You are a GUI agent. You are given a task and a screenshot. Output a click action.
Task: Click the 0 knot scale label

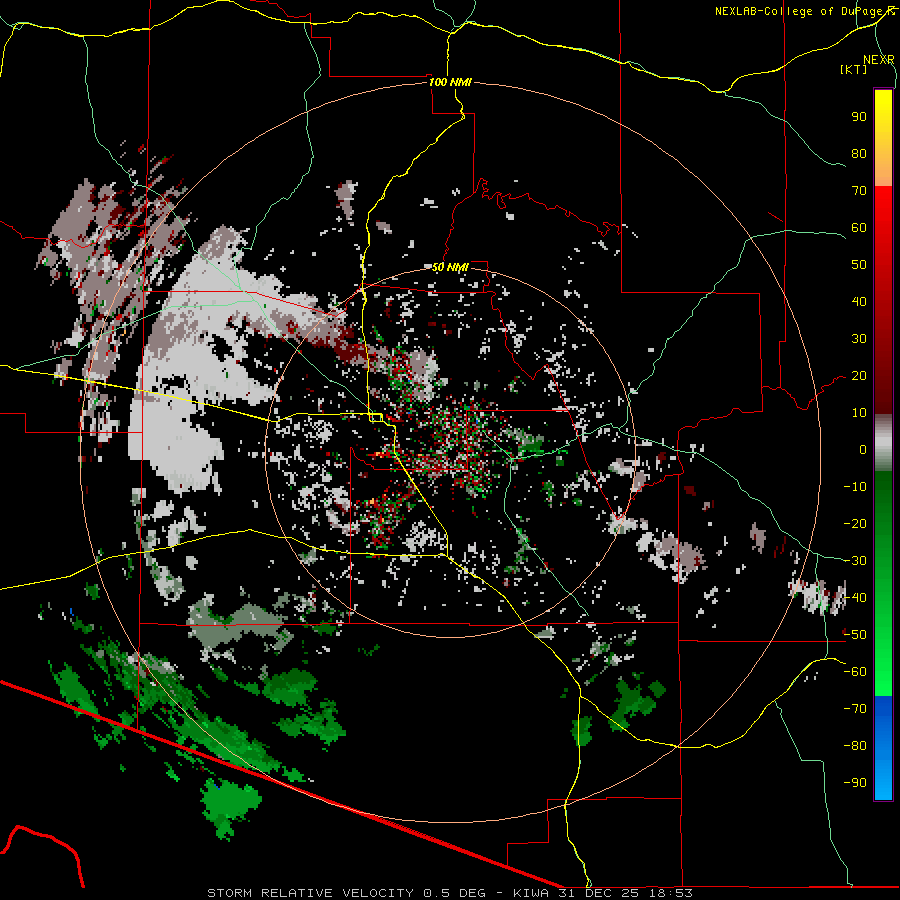coord(863,449)
